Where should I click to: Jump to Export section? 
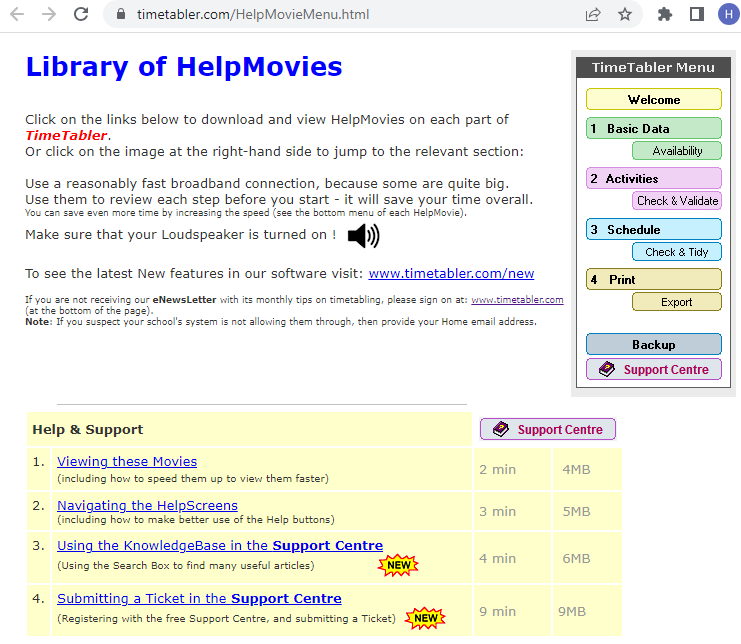pos(677,302)
